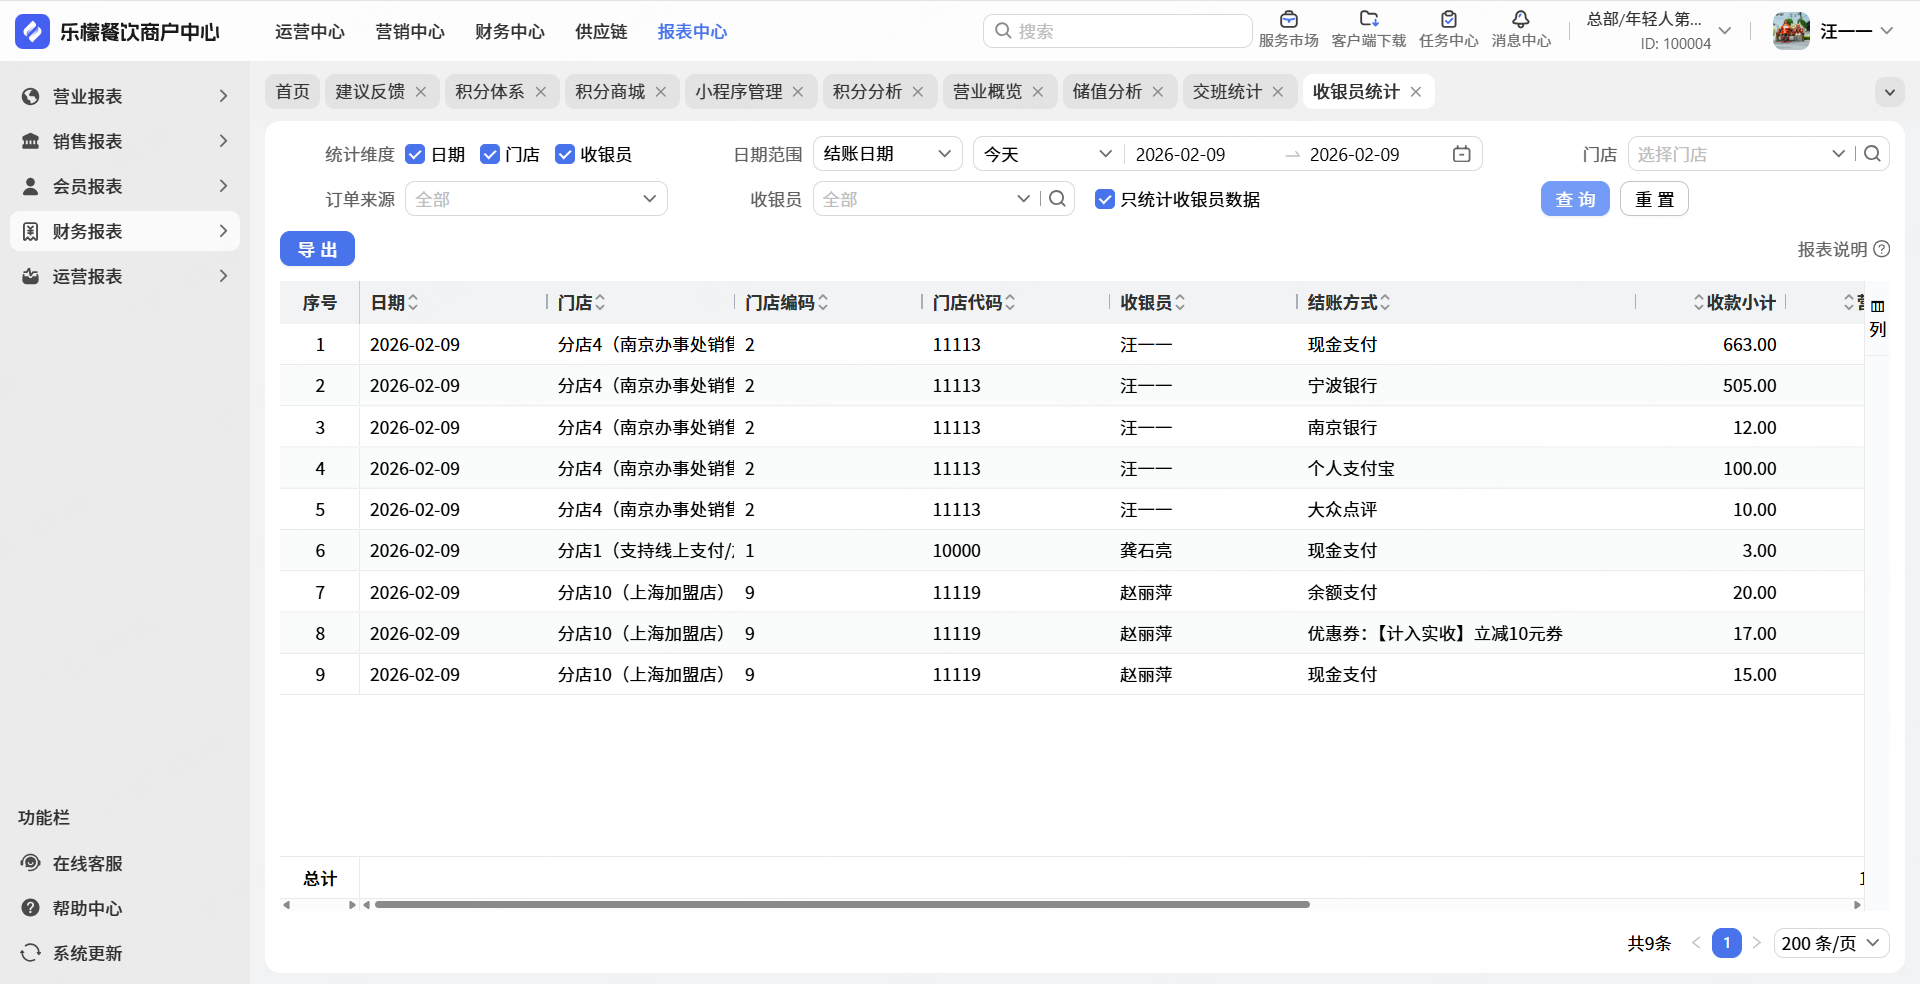The width and height of the screenshot is (1920, 984).
Task: Open the 200 条/页 page size selector
Action: click(1830, 943)
